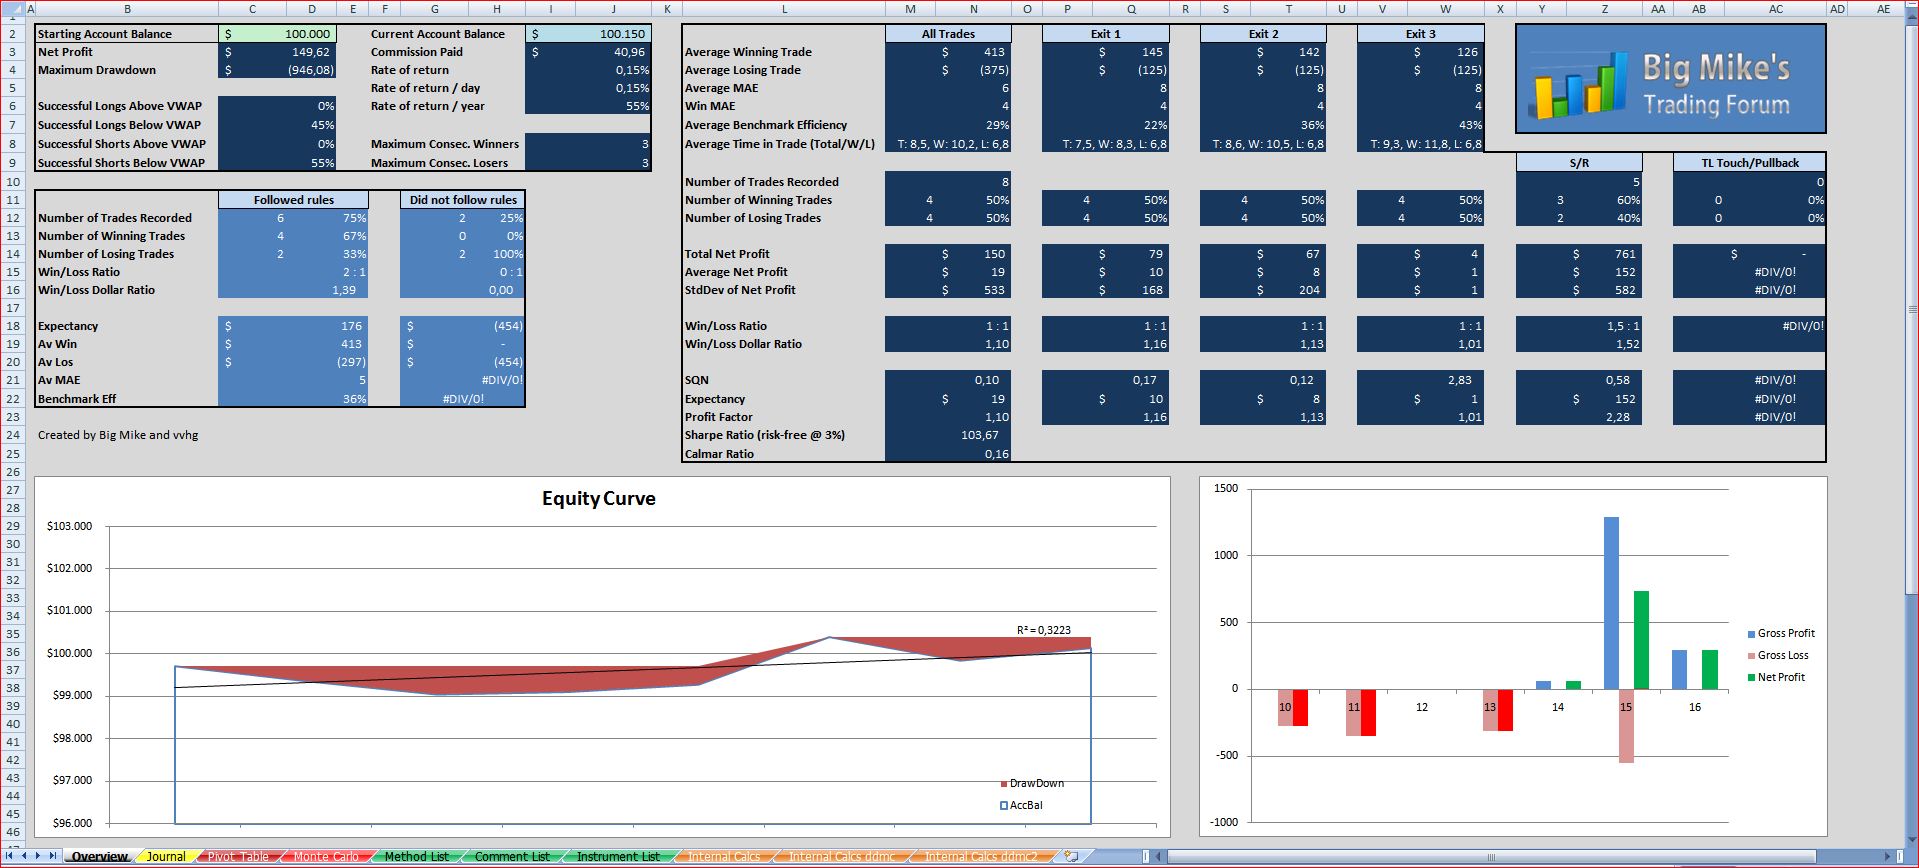The width and height of the screenshot is (1919, 868).
Task: Click the horizontal scrollbar right arrow
Action: tap(1889, 857)
